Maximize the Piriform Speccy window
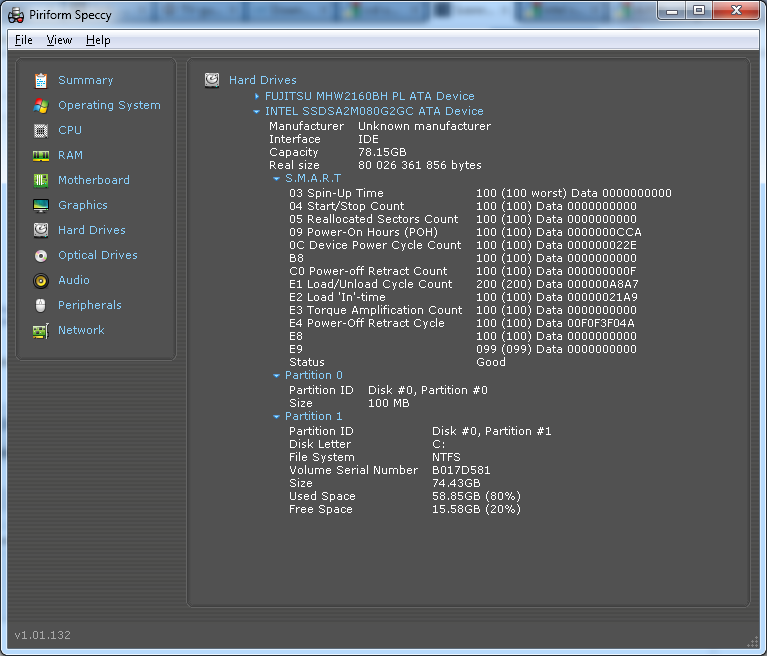Viewport: 768px width, 658px height. 699,10
